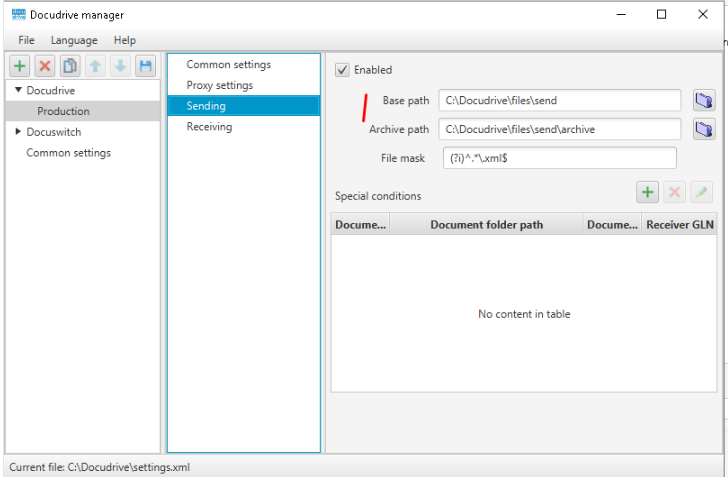728x477 pixels.
Task: Select the Docuswitch tree item label
Action: click(54, 132)
